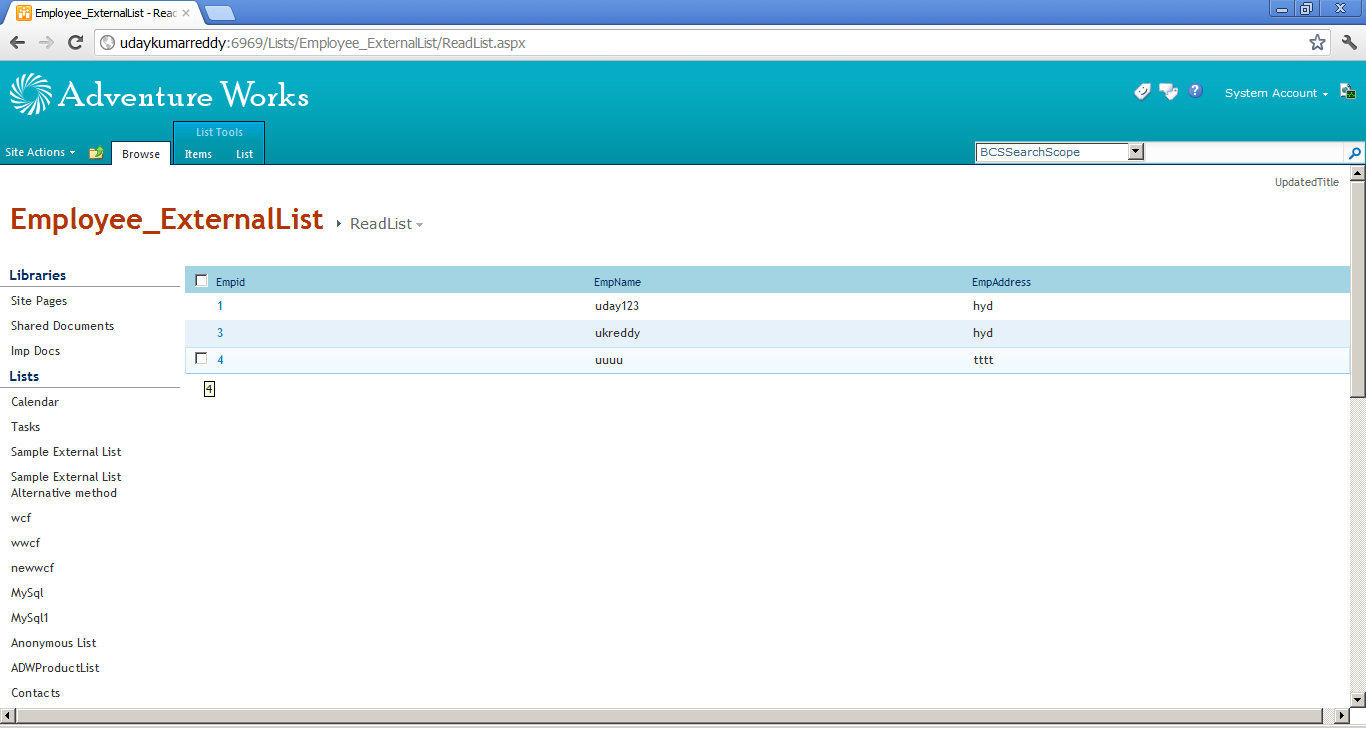
Task: Open the ADWProductList
Action: pos(55,668)
